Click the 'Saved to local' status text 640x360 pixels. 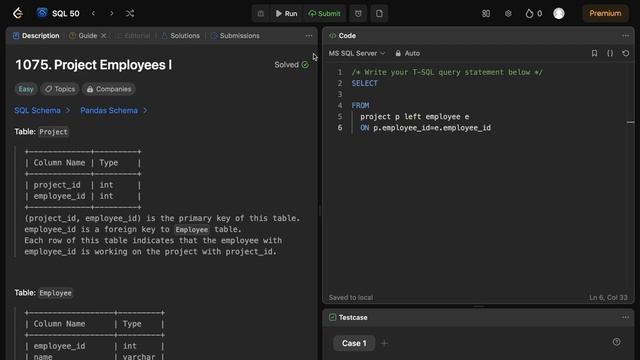[x=351, y=298]
